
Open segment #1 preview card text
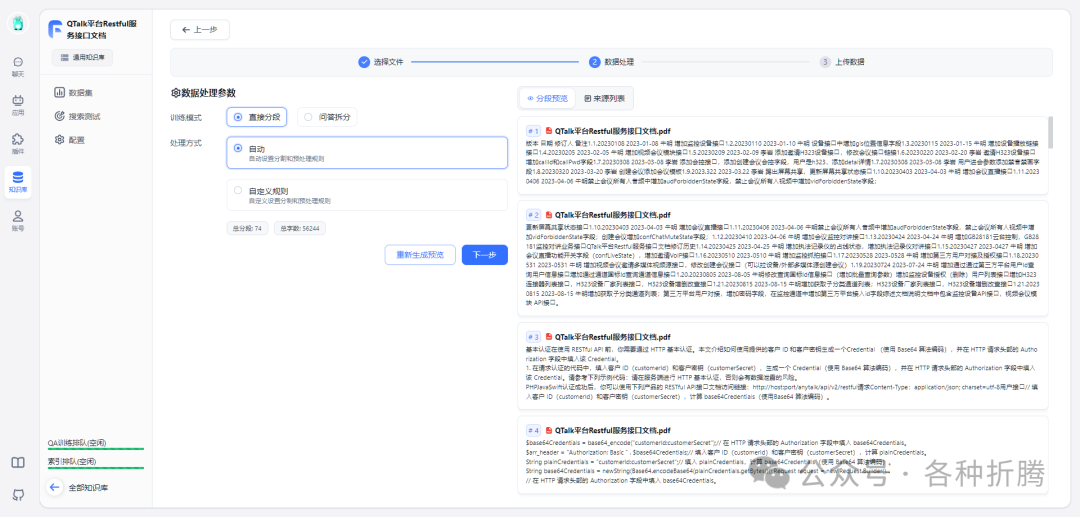pyautogui.click(x=784, y=162)
